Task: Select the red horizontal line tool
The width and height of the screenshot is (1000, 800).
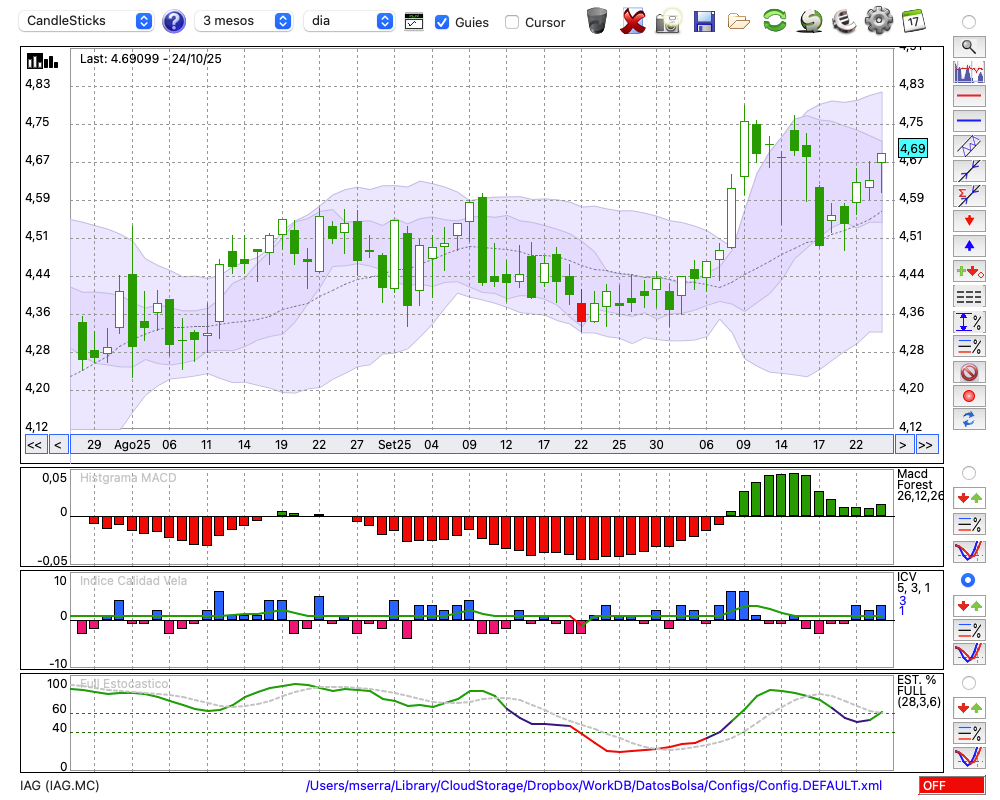Action: coord(968,97)
